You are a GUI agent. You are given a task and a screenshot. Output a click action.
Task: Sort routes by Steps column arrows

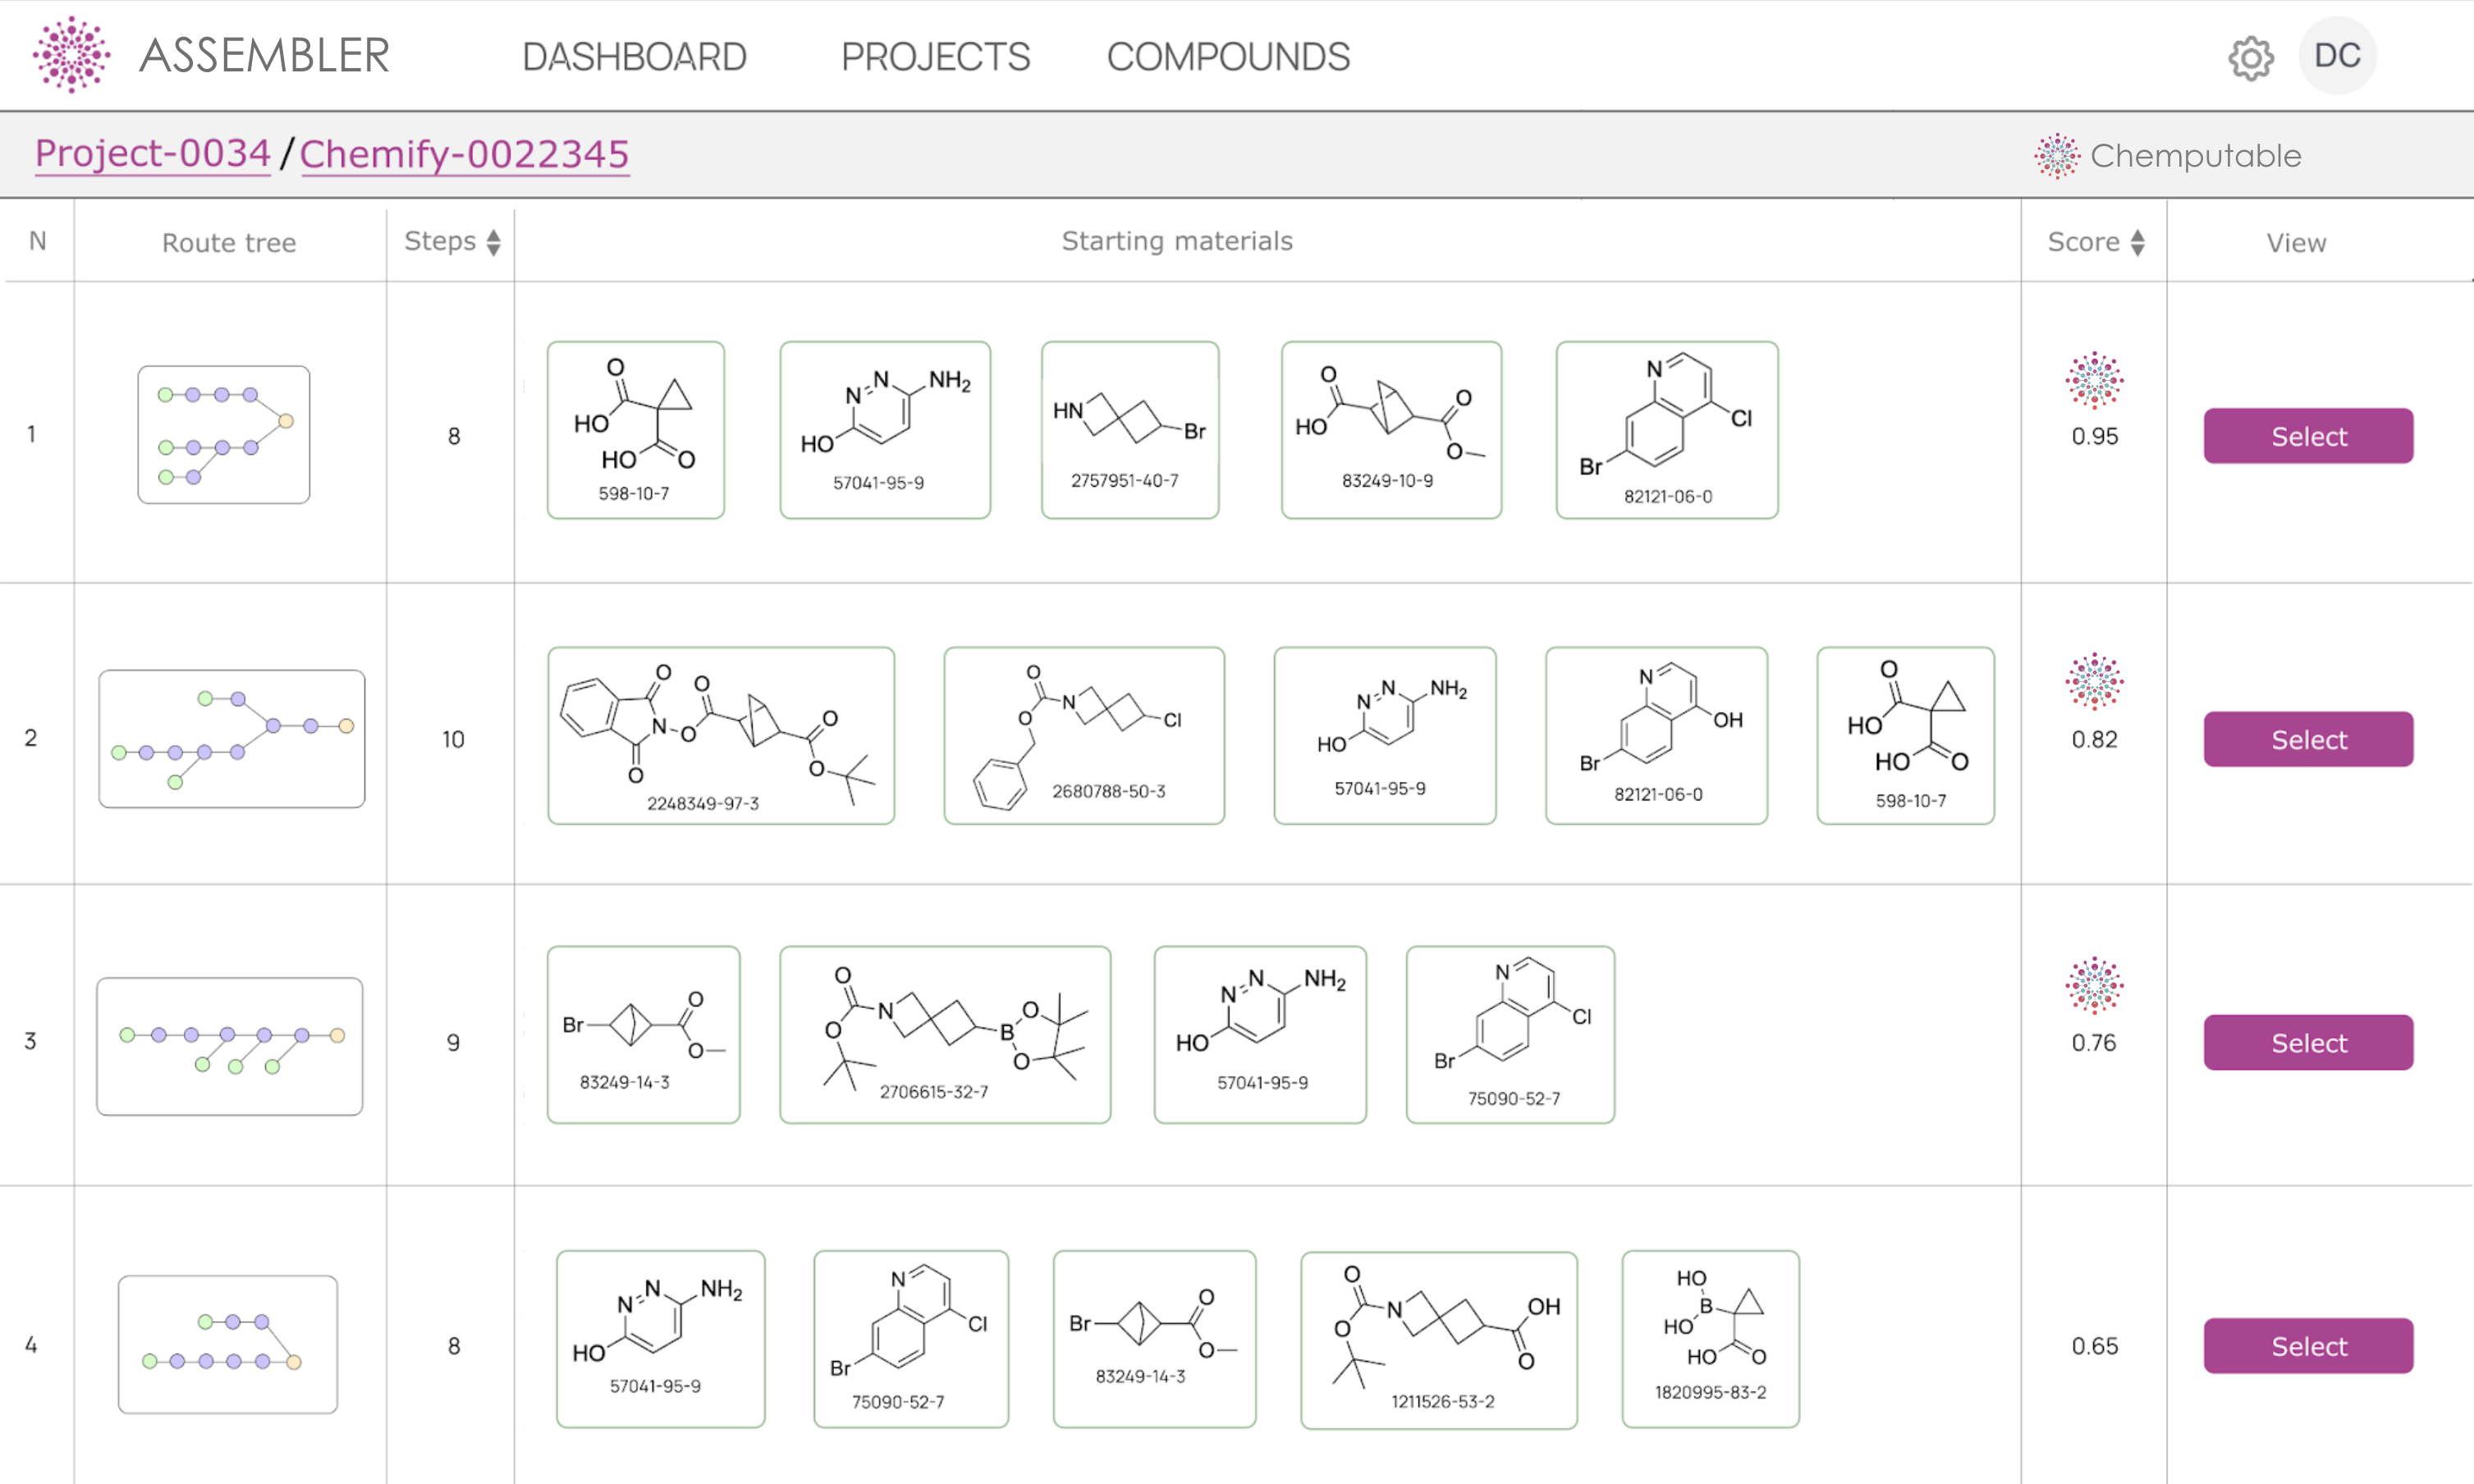pos(493,242)
